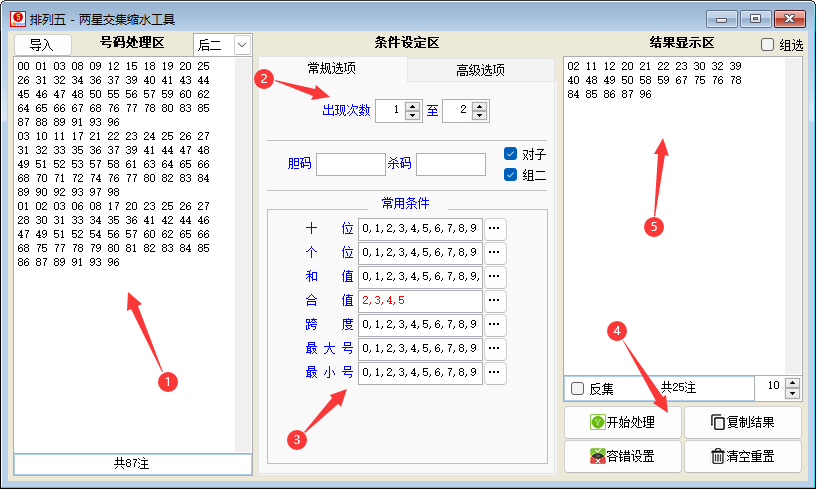Click into the 杀码 input field
Viewport: 817px width, 490px height.
[450, 164]
